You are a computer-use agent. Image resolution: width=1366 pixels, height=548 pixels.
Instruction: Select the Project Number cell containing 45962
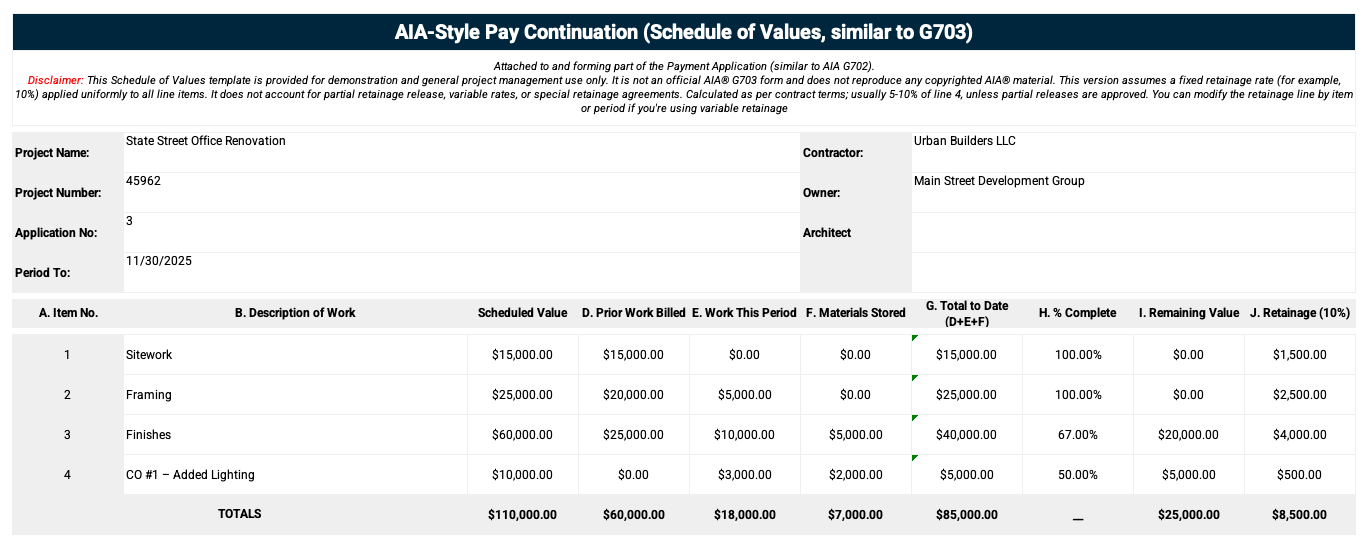(x=144, y=182)
